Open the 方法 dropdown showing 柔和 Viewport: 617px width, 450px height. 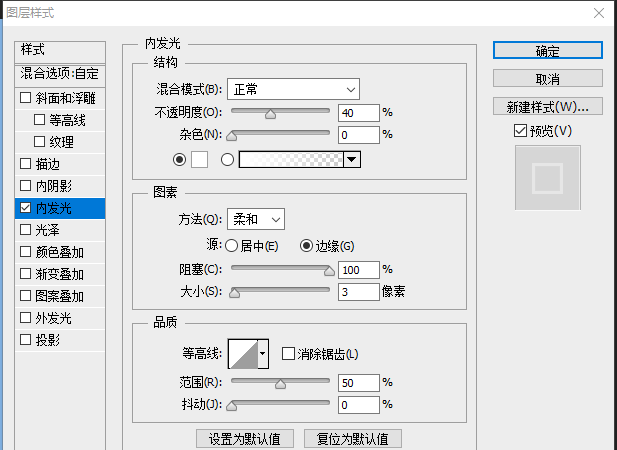coord(256,219)
